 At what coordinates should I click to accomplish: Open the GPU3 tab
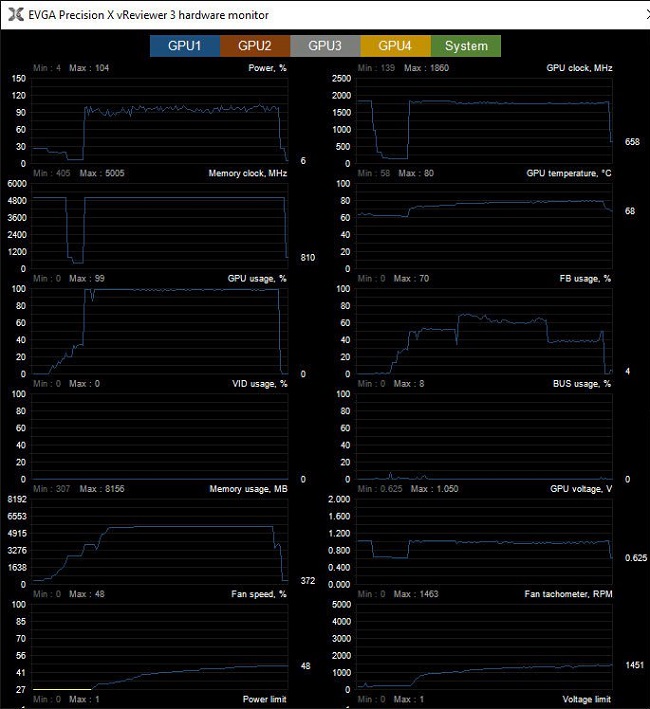coord(325,46)
